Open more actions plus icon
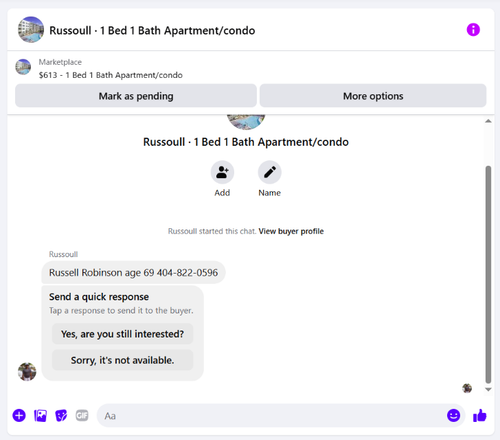The height and width of the screenshot is (440, 500). (x=19, y=416)
